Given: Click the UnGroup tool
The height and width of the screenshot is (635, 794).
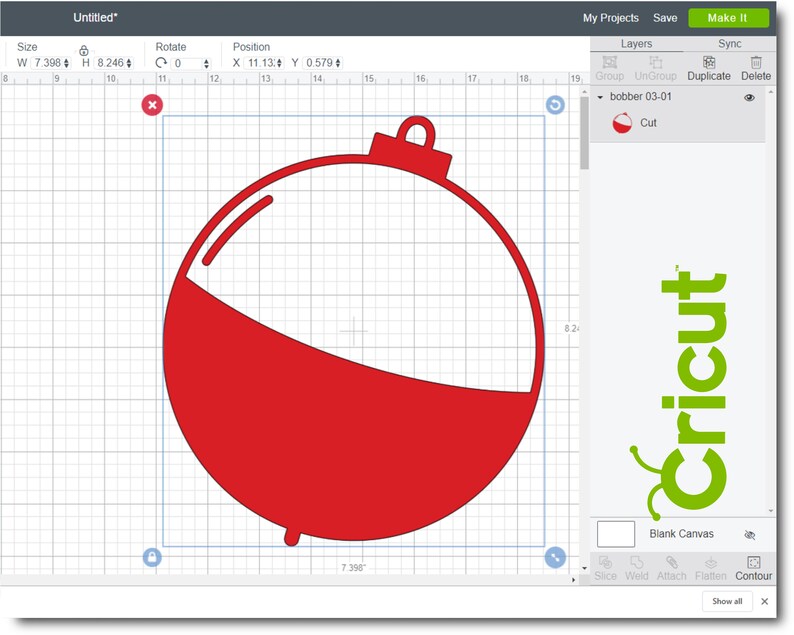Looking at the screenshot, I should coord(655,68).
